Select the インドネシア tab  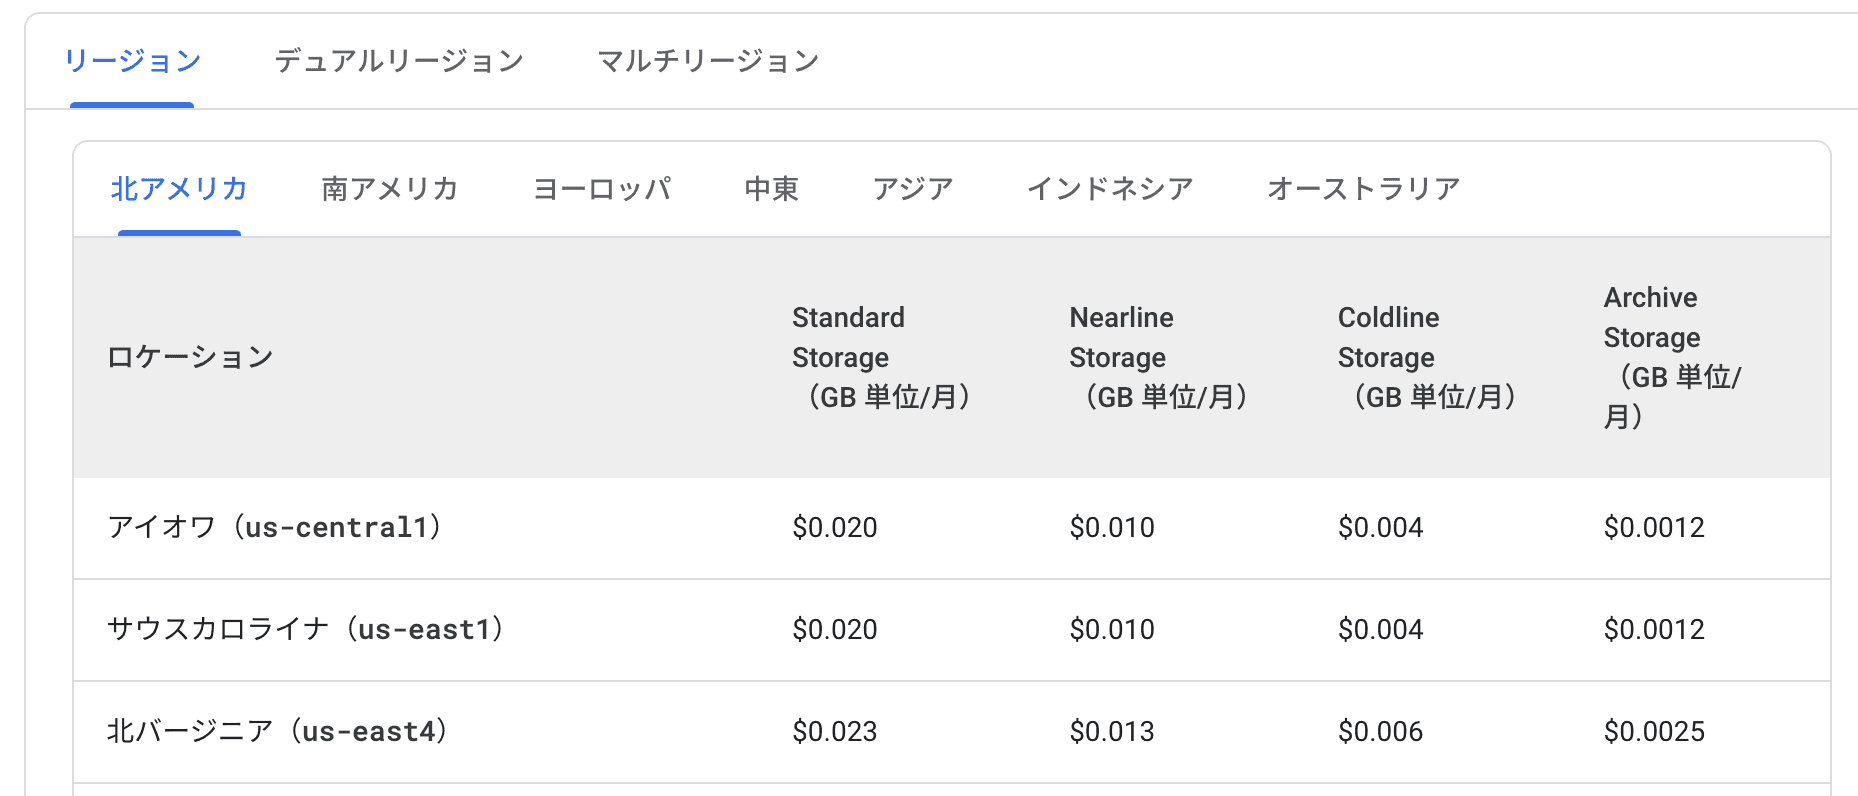pyautogui.click(x=1110, y=189)
